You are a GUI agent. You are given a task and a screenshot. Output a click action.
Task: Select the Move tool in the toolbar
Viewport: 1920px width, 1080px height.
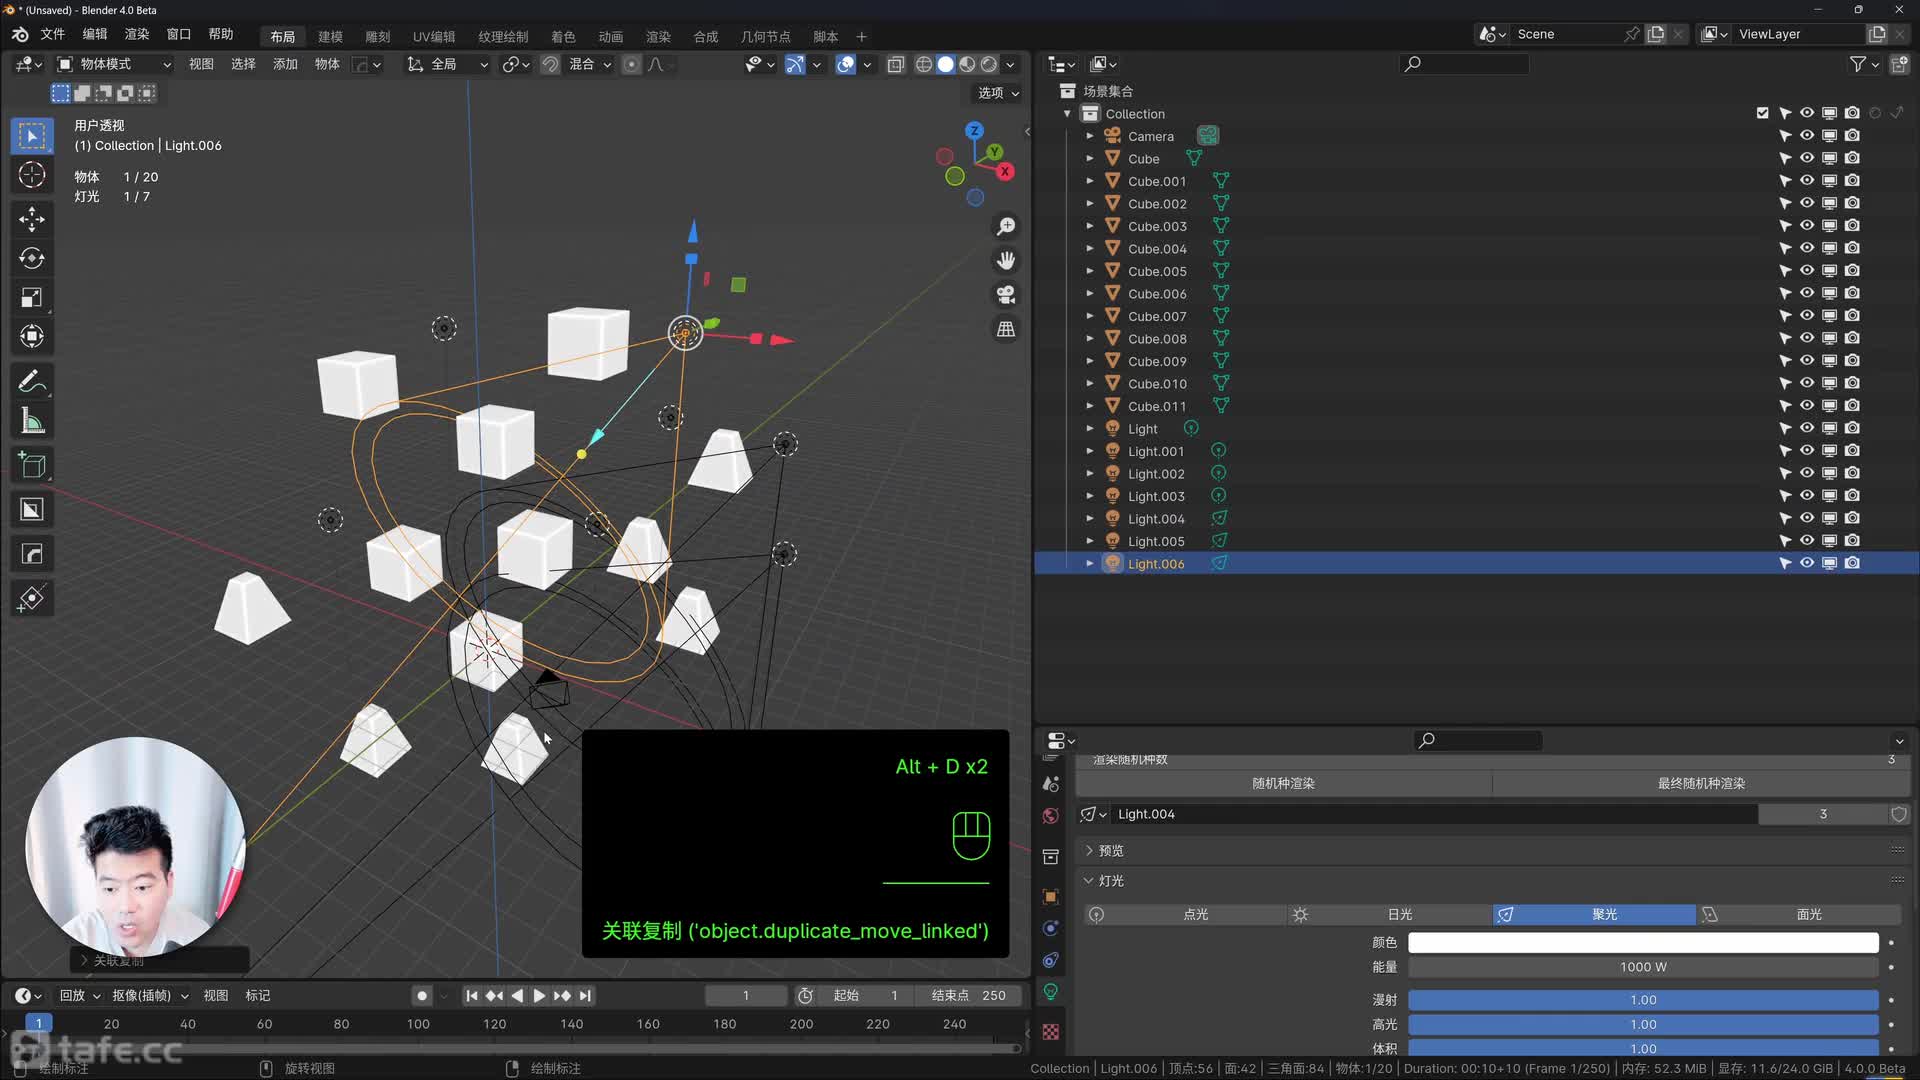(32, 220)
